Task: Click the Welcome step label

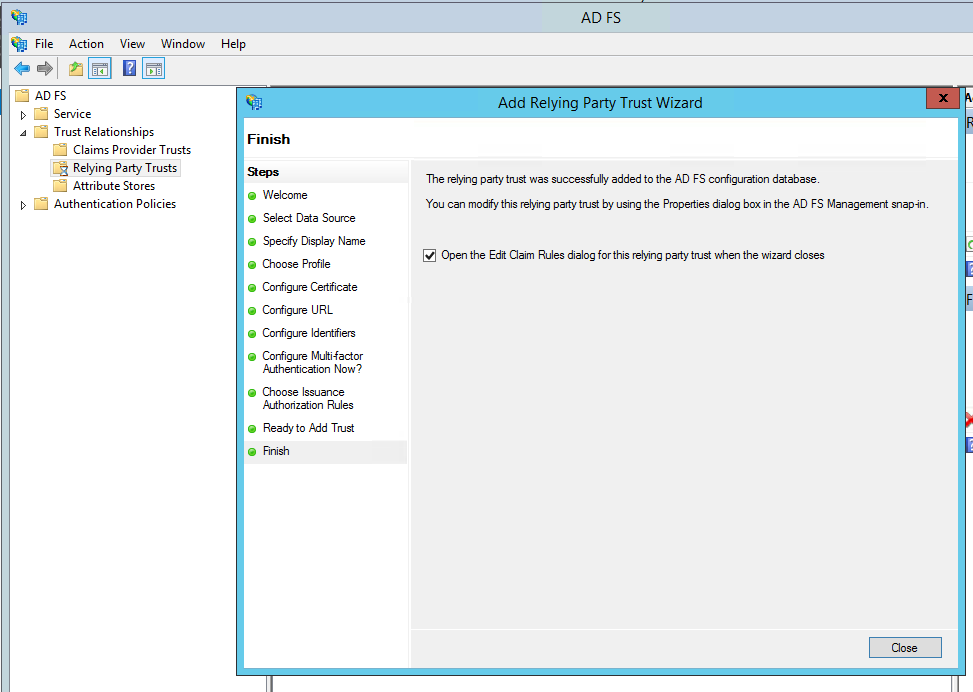Action: 285,195
